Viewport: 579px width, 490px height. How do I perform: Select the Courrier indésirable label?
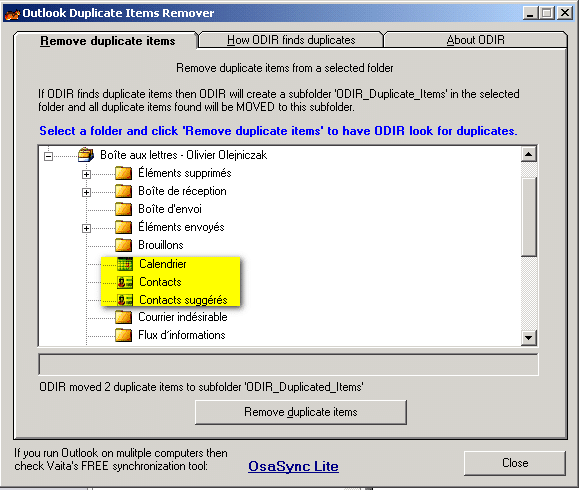(183, 317)
